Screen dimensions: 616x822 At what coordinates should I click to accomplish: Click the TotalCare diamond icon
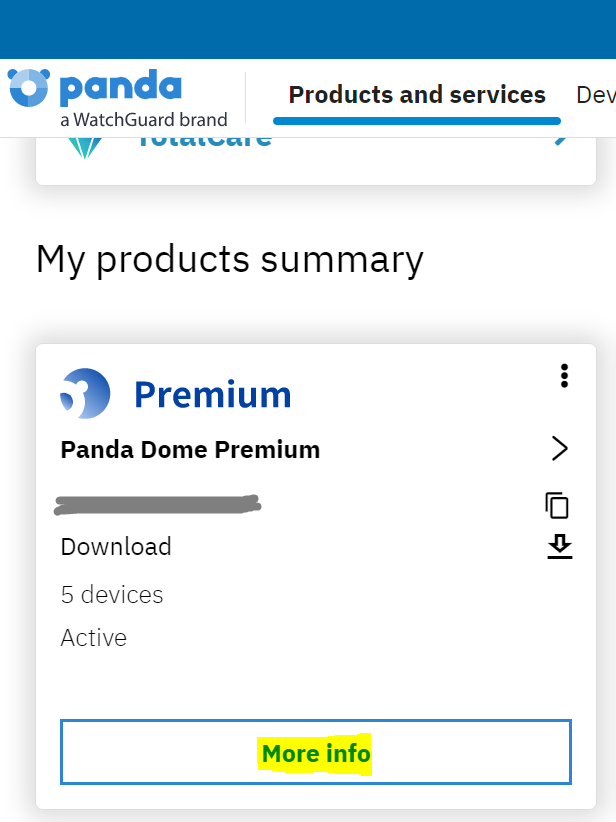click(84, 148)
